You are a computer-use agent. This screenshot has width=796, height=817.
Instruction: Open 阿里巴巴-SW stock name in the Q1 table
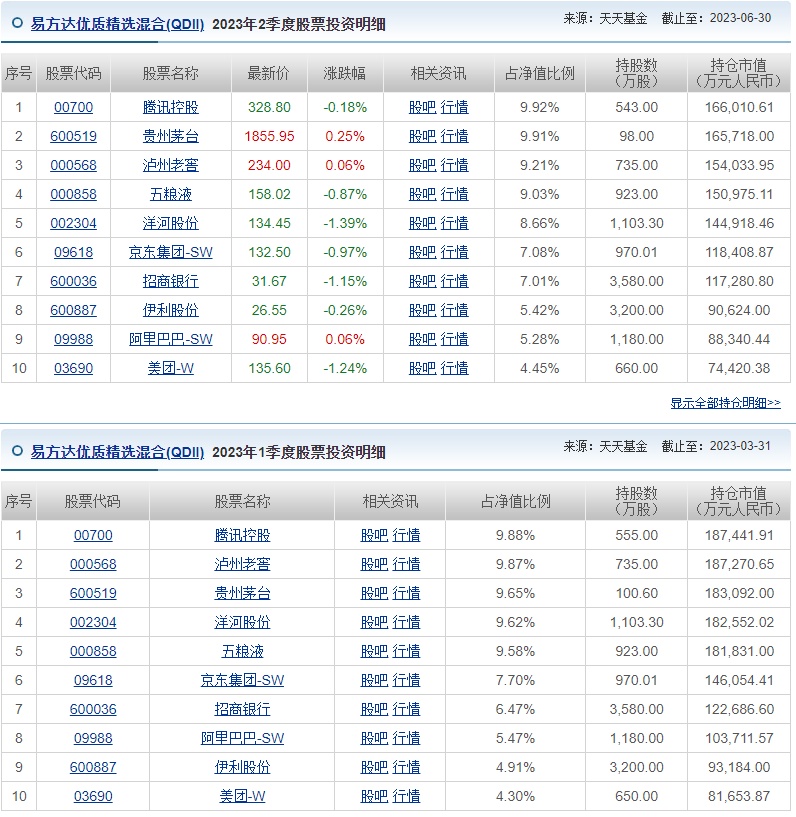243,738
